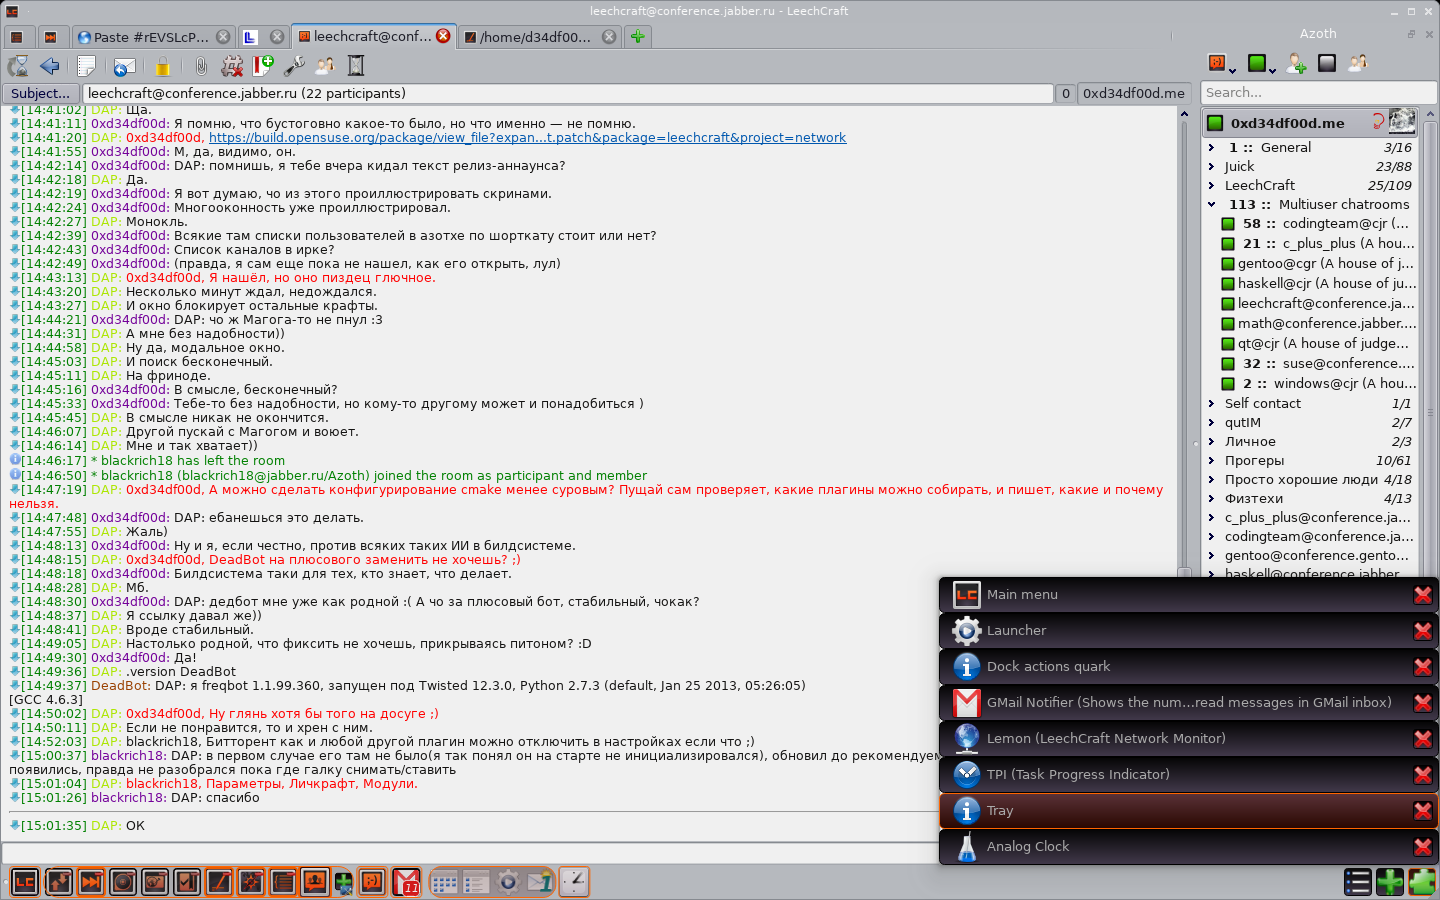Click the bookmark add icon with green plus

click(263, 66)
